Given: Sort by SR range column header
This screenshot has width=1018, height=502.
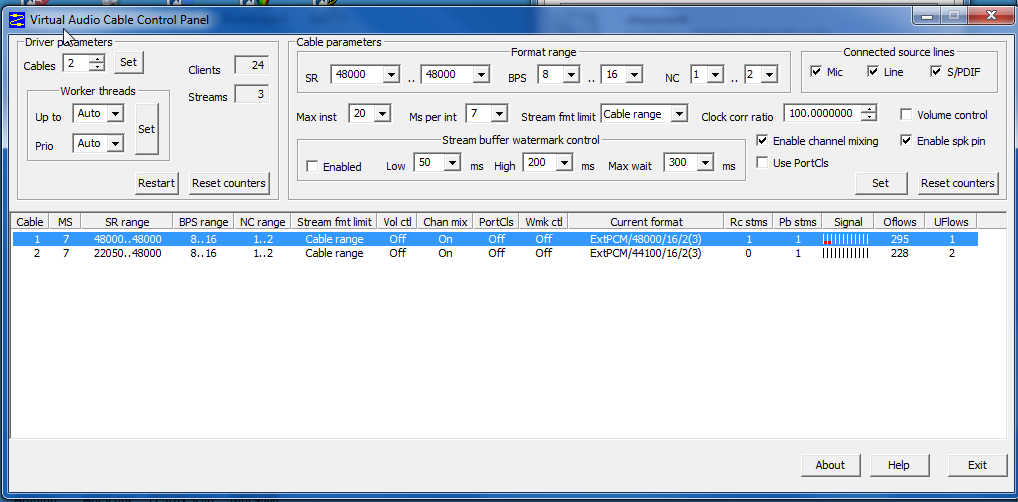Looking at the screenshot, I should pyautogui.click(x=127, y=222).
